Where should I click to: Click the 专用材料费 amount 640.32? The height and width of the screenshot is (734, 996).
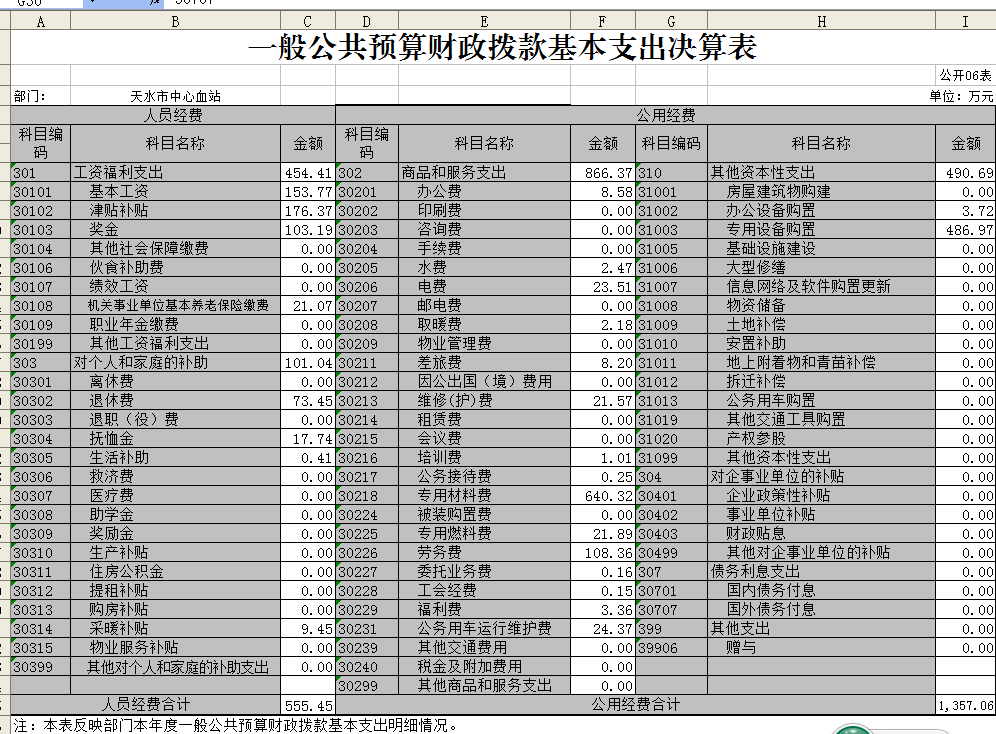click(x=603, y=496)
